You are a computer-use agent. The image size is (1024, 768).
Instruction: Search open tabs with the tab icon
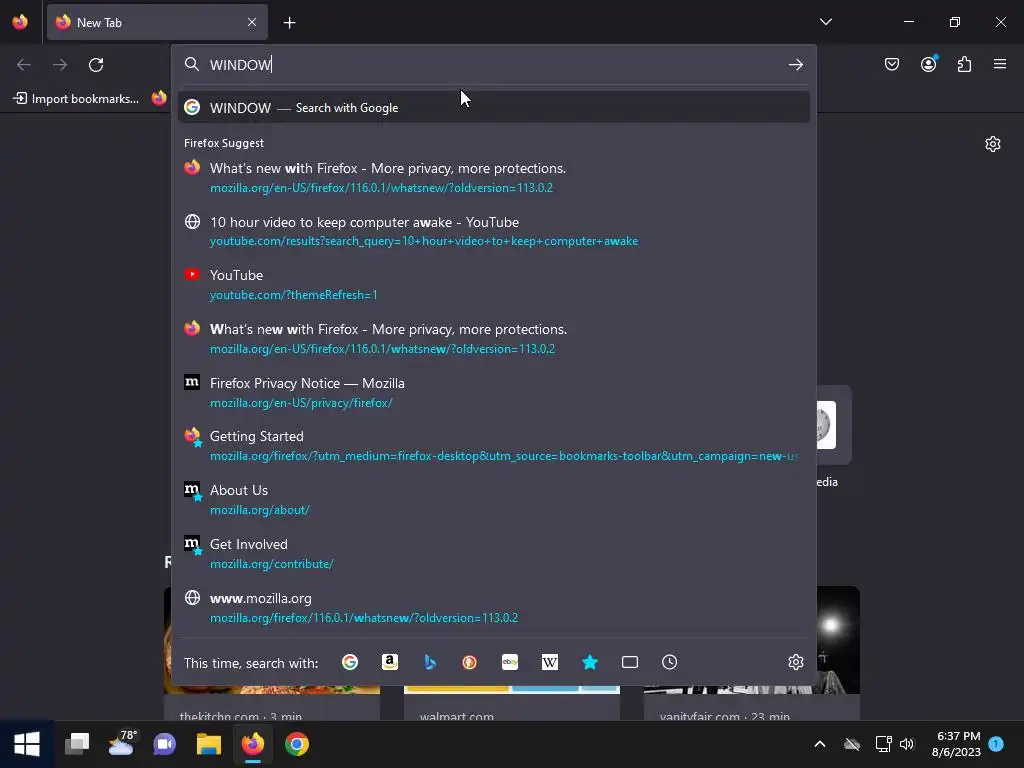tap(630, 662)
